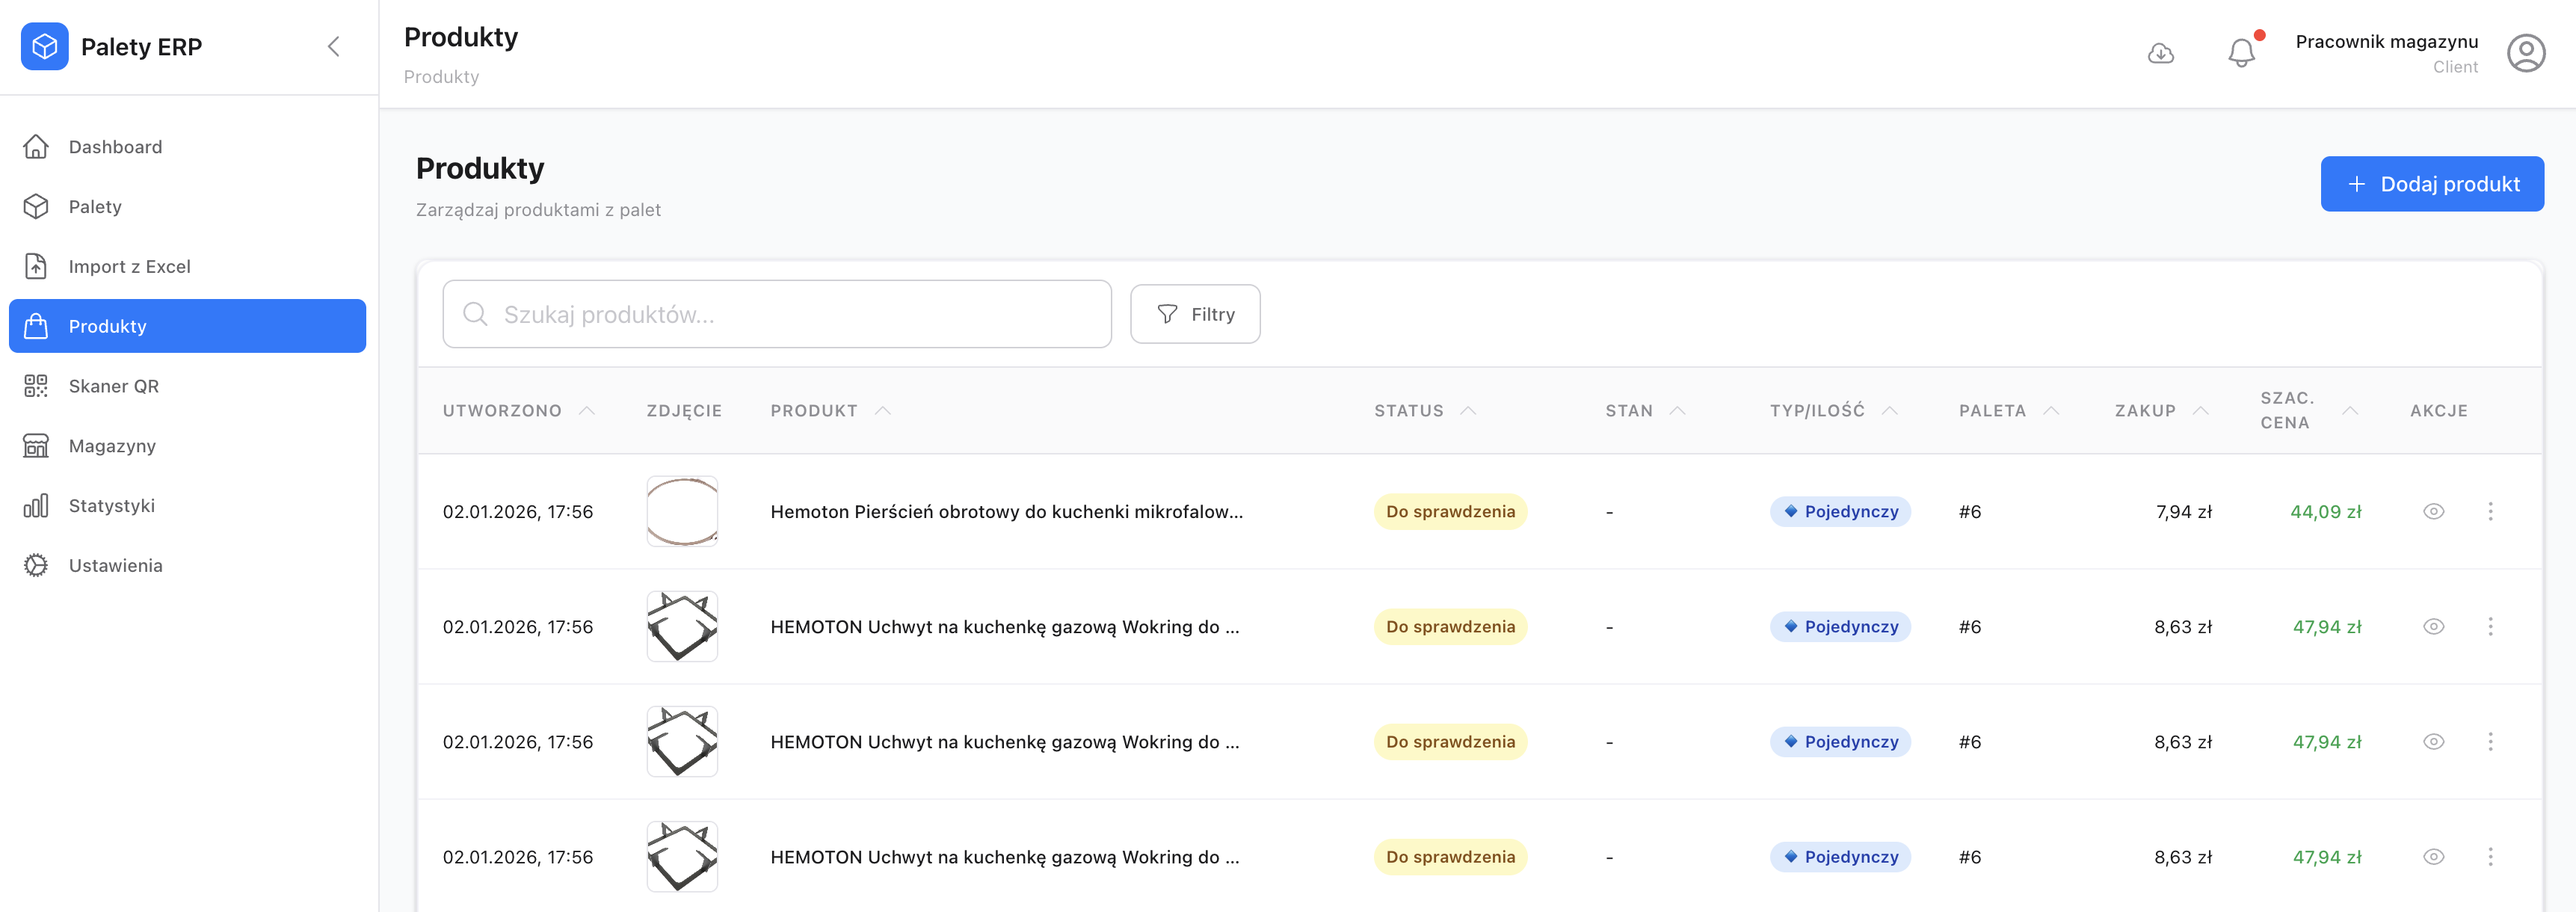Click eye icon on third product row

(x=2433, y=742)
